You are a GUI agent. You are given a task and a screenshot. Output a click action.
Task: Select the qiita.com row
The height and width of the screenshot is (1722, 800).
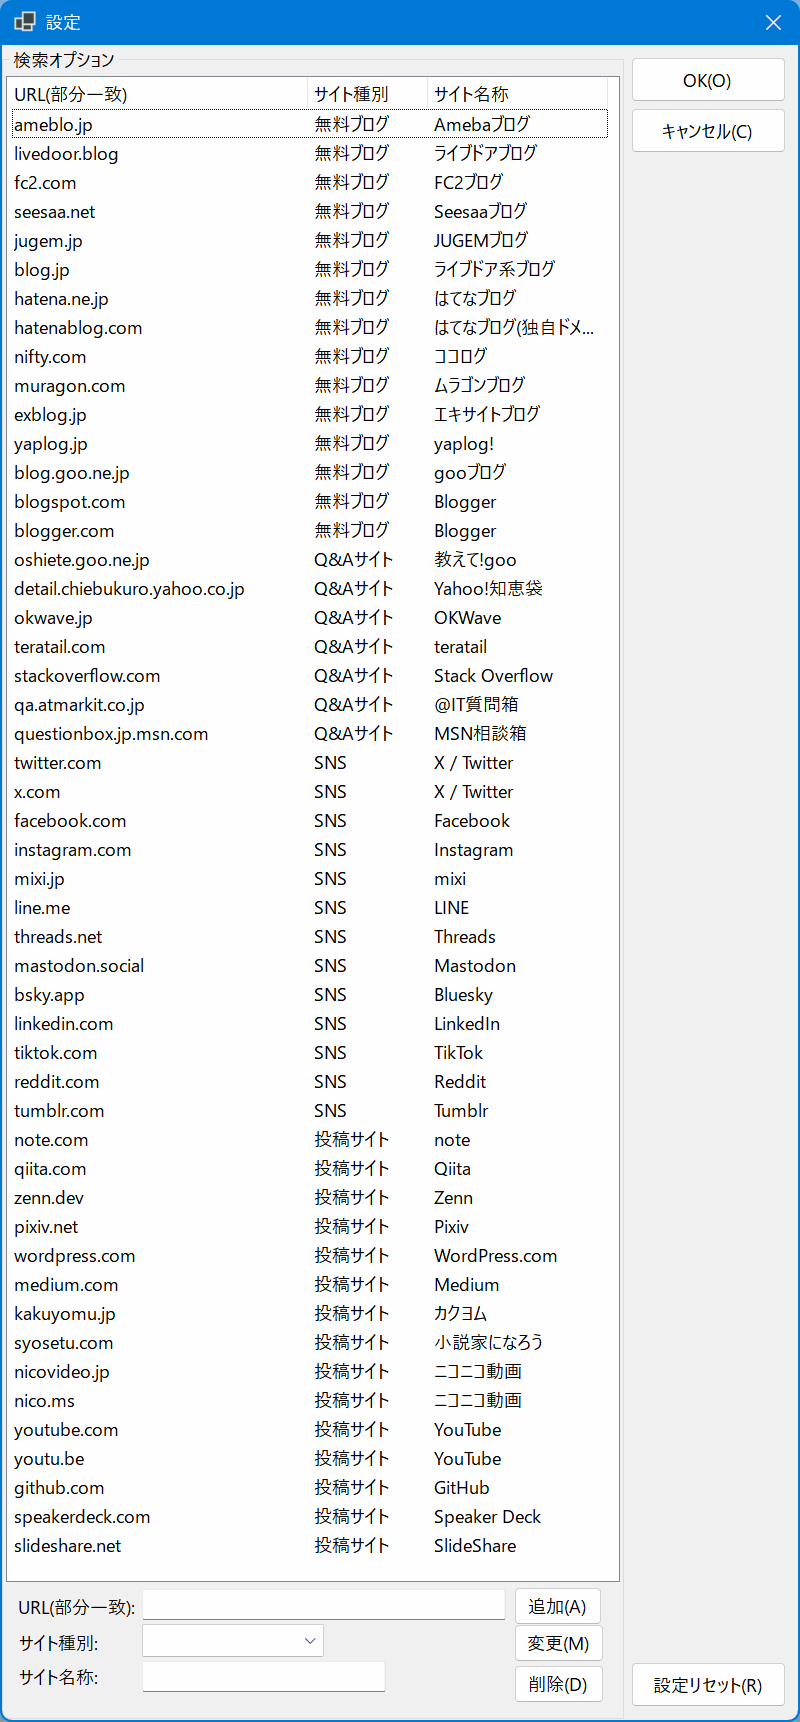[x=309, y=1168]
